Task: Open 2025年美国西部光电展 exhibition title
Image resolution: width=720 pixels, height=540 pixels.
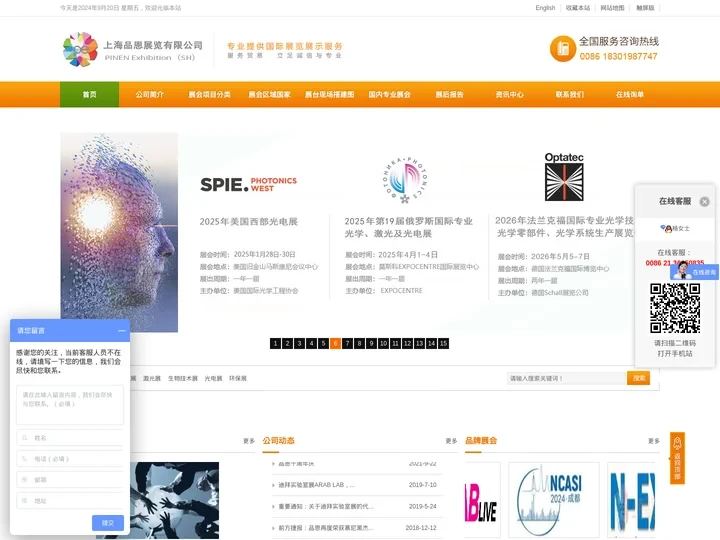Action: 248,222
